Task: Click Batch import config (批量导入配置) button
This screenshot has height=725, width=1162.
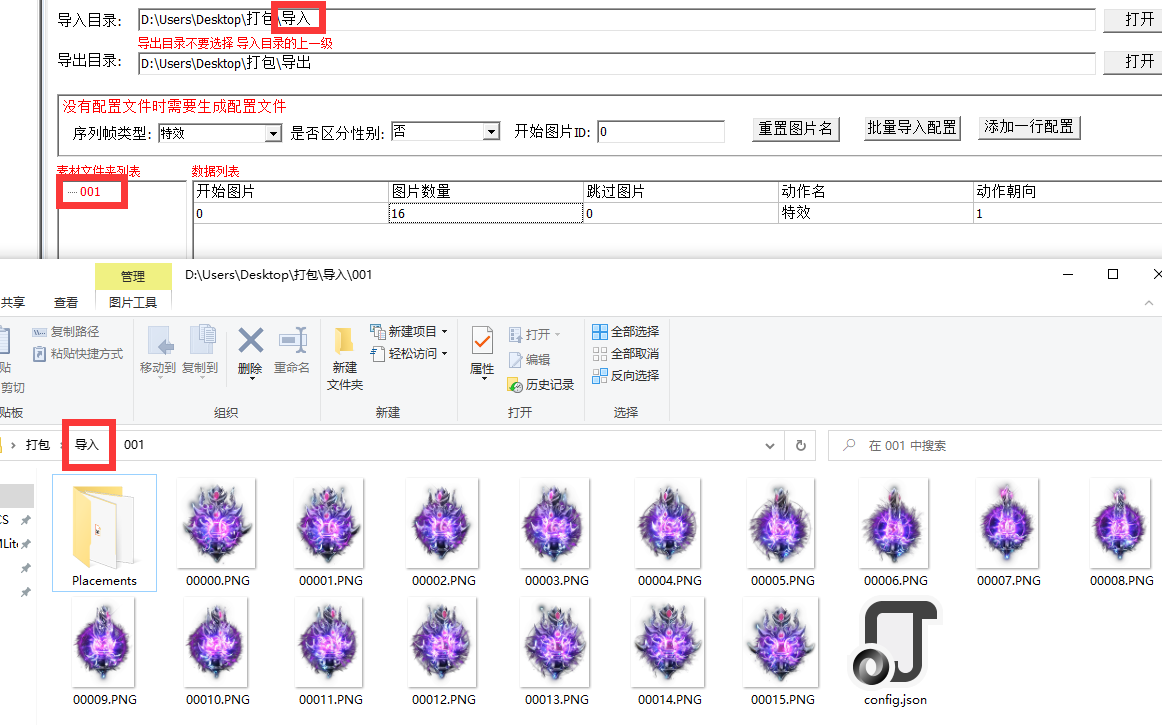Action: [912, 128]
